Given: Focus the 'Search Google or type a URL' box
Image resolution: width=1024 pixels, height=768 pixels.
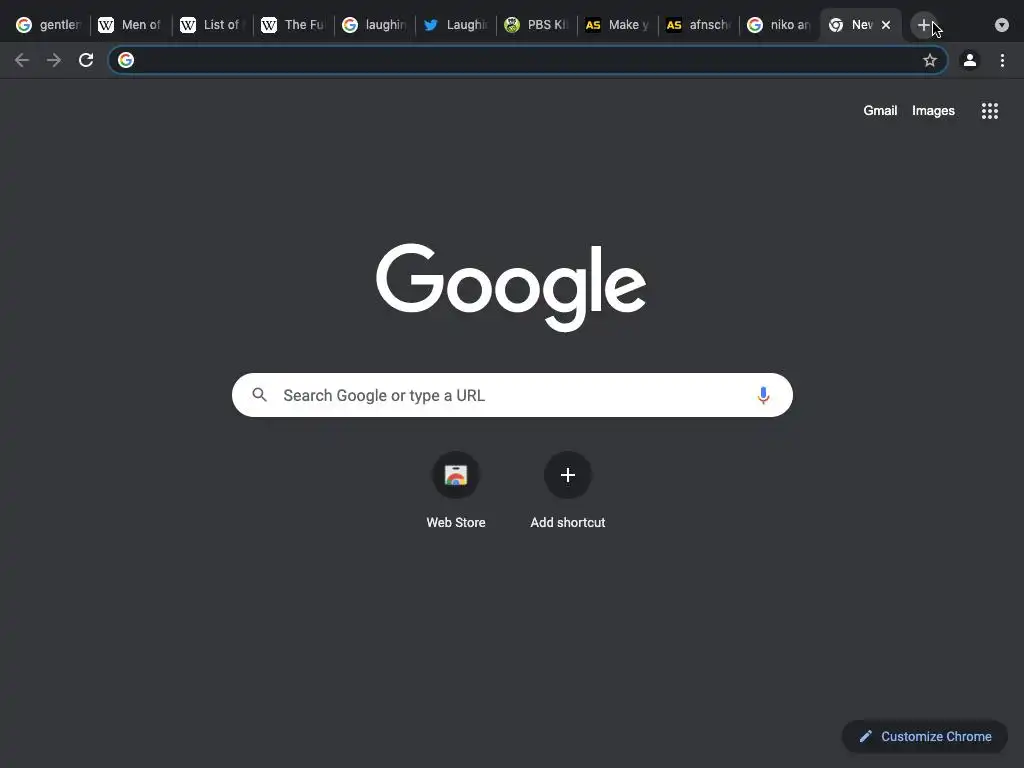Looking at the screenshot, I should pos(512,395).
